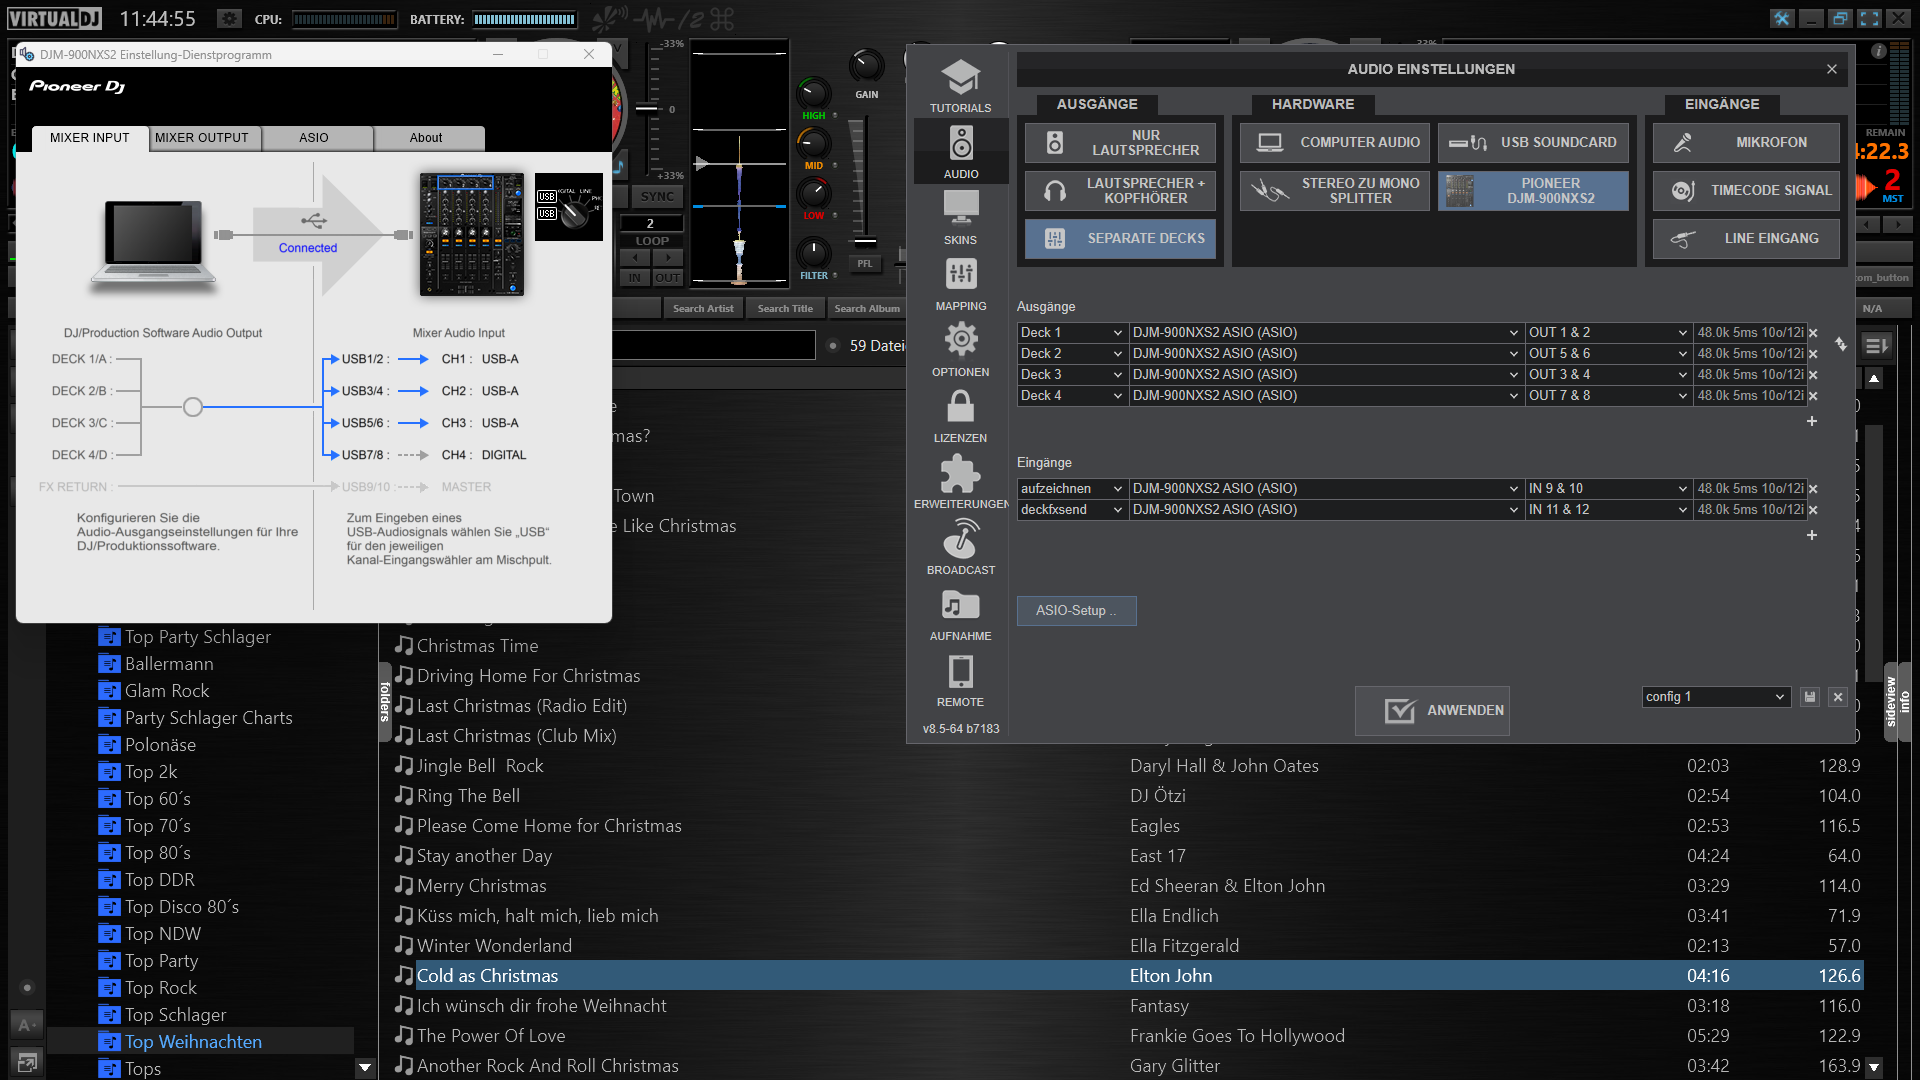Open the Top Weihnachten playlist folder
The image size is (1920, 1080).
(193, 1042)
